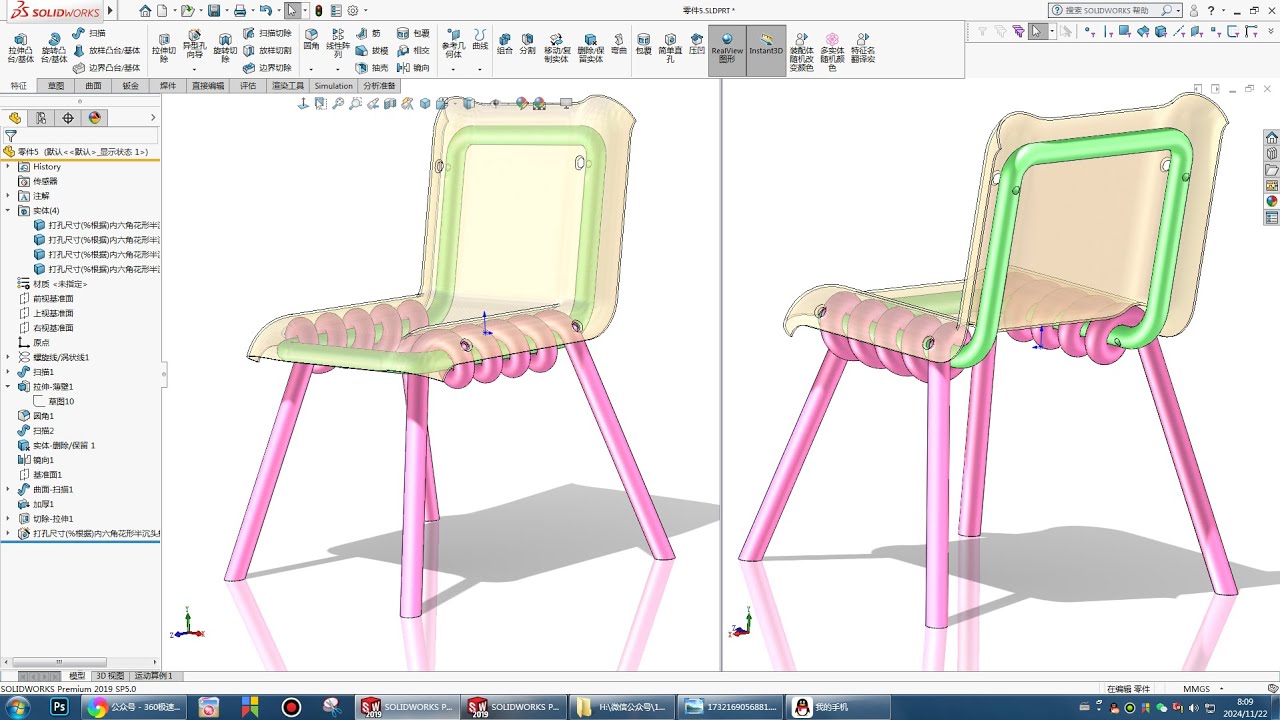
Task: Open the 圆角 fillet dropdown arrow
Action: click(311, 69)
